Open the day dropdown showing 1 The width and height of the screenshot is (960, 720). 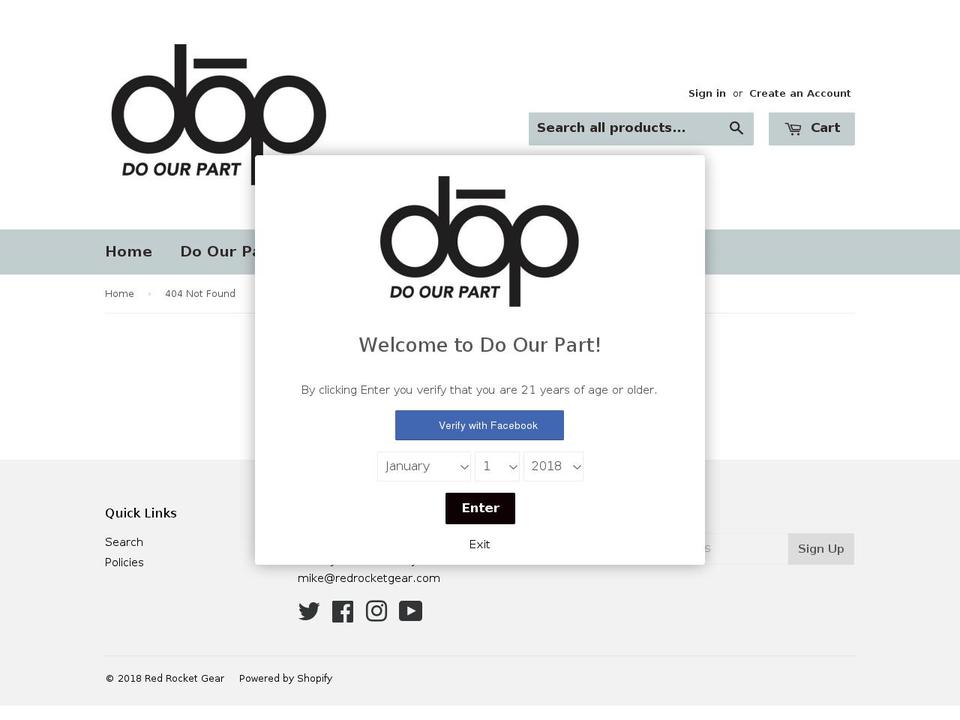click(x=497, y=467)
